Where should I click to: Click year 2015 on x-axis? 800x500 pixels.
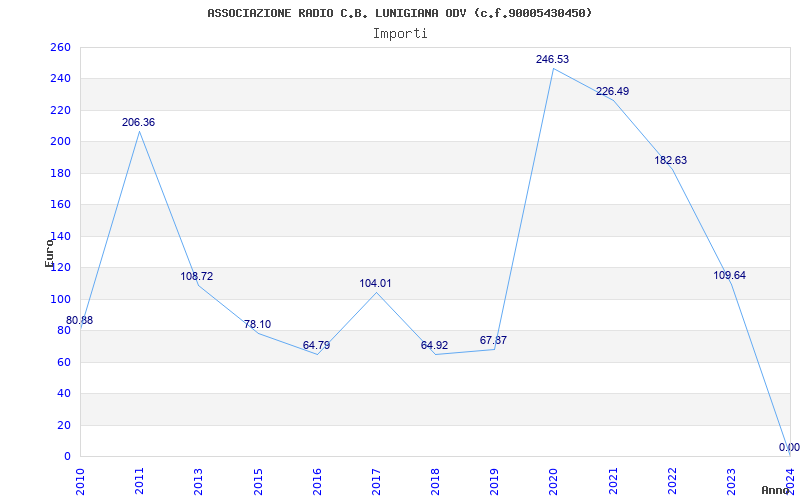[x=258, y=481]
